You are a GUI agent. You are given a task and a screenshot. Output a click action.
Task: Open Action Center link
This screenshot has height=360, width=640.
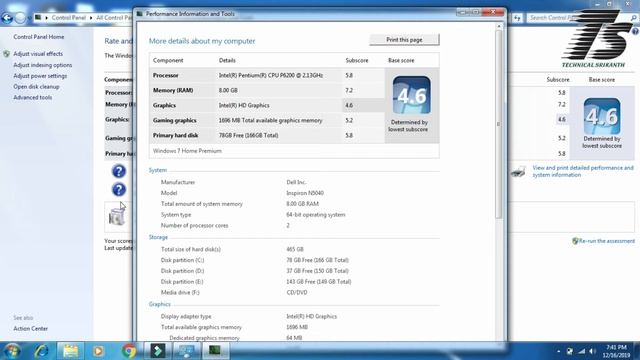coord(31,329)
